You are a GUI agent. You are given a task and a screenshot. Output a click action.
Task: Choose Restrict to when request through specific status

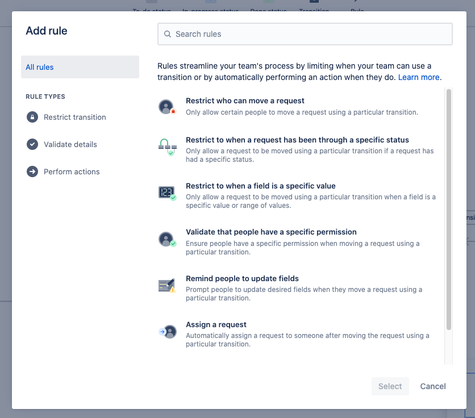[297, 140]
